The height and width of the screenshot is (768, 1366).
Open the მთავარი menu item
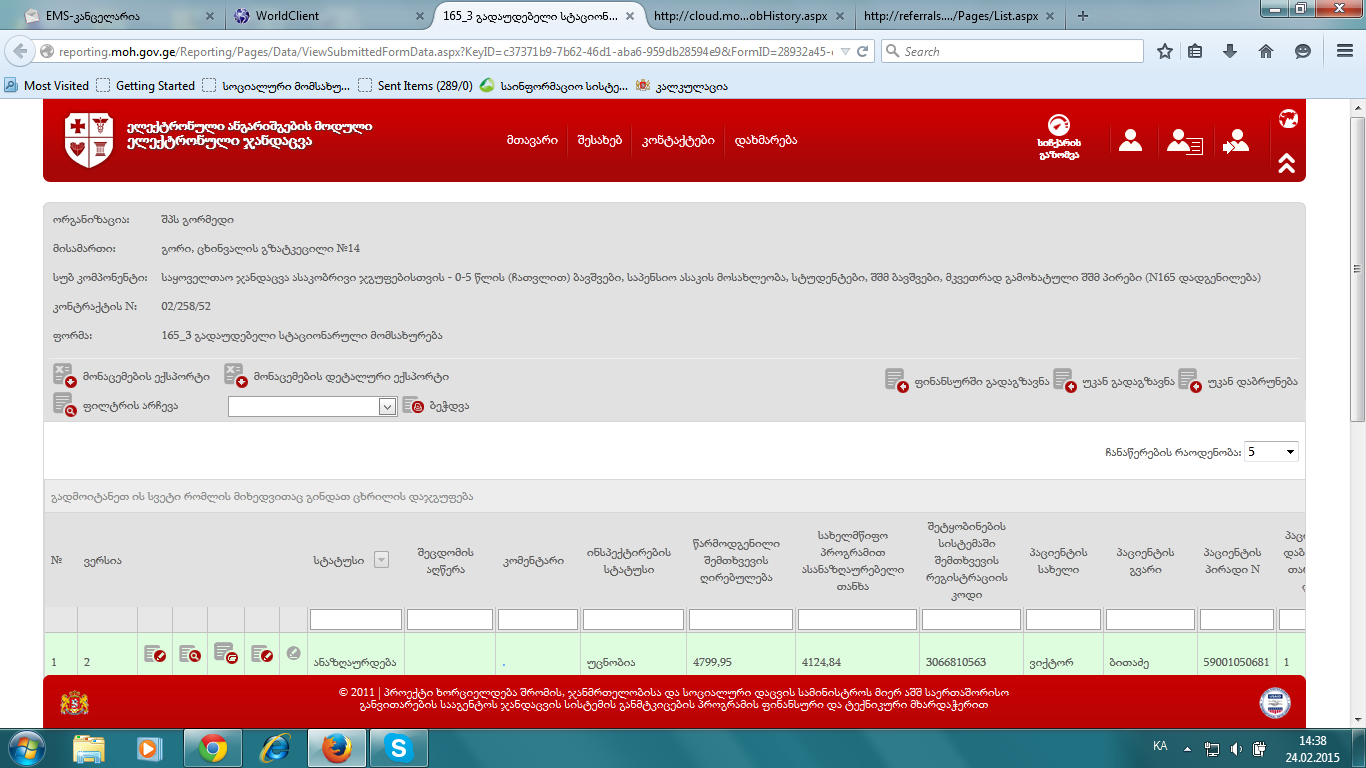(531, 140)
